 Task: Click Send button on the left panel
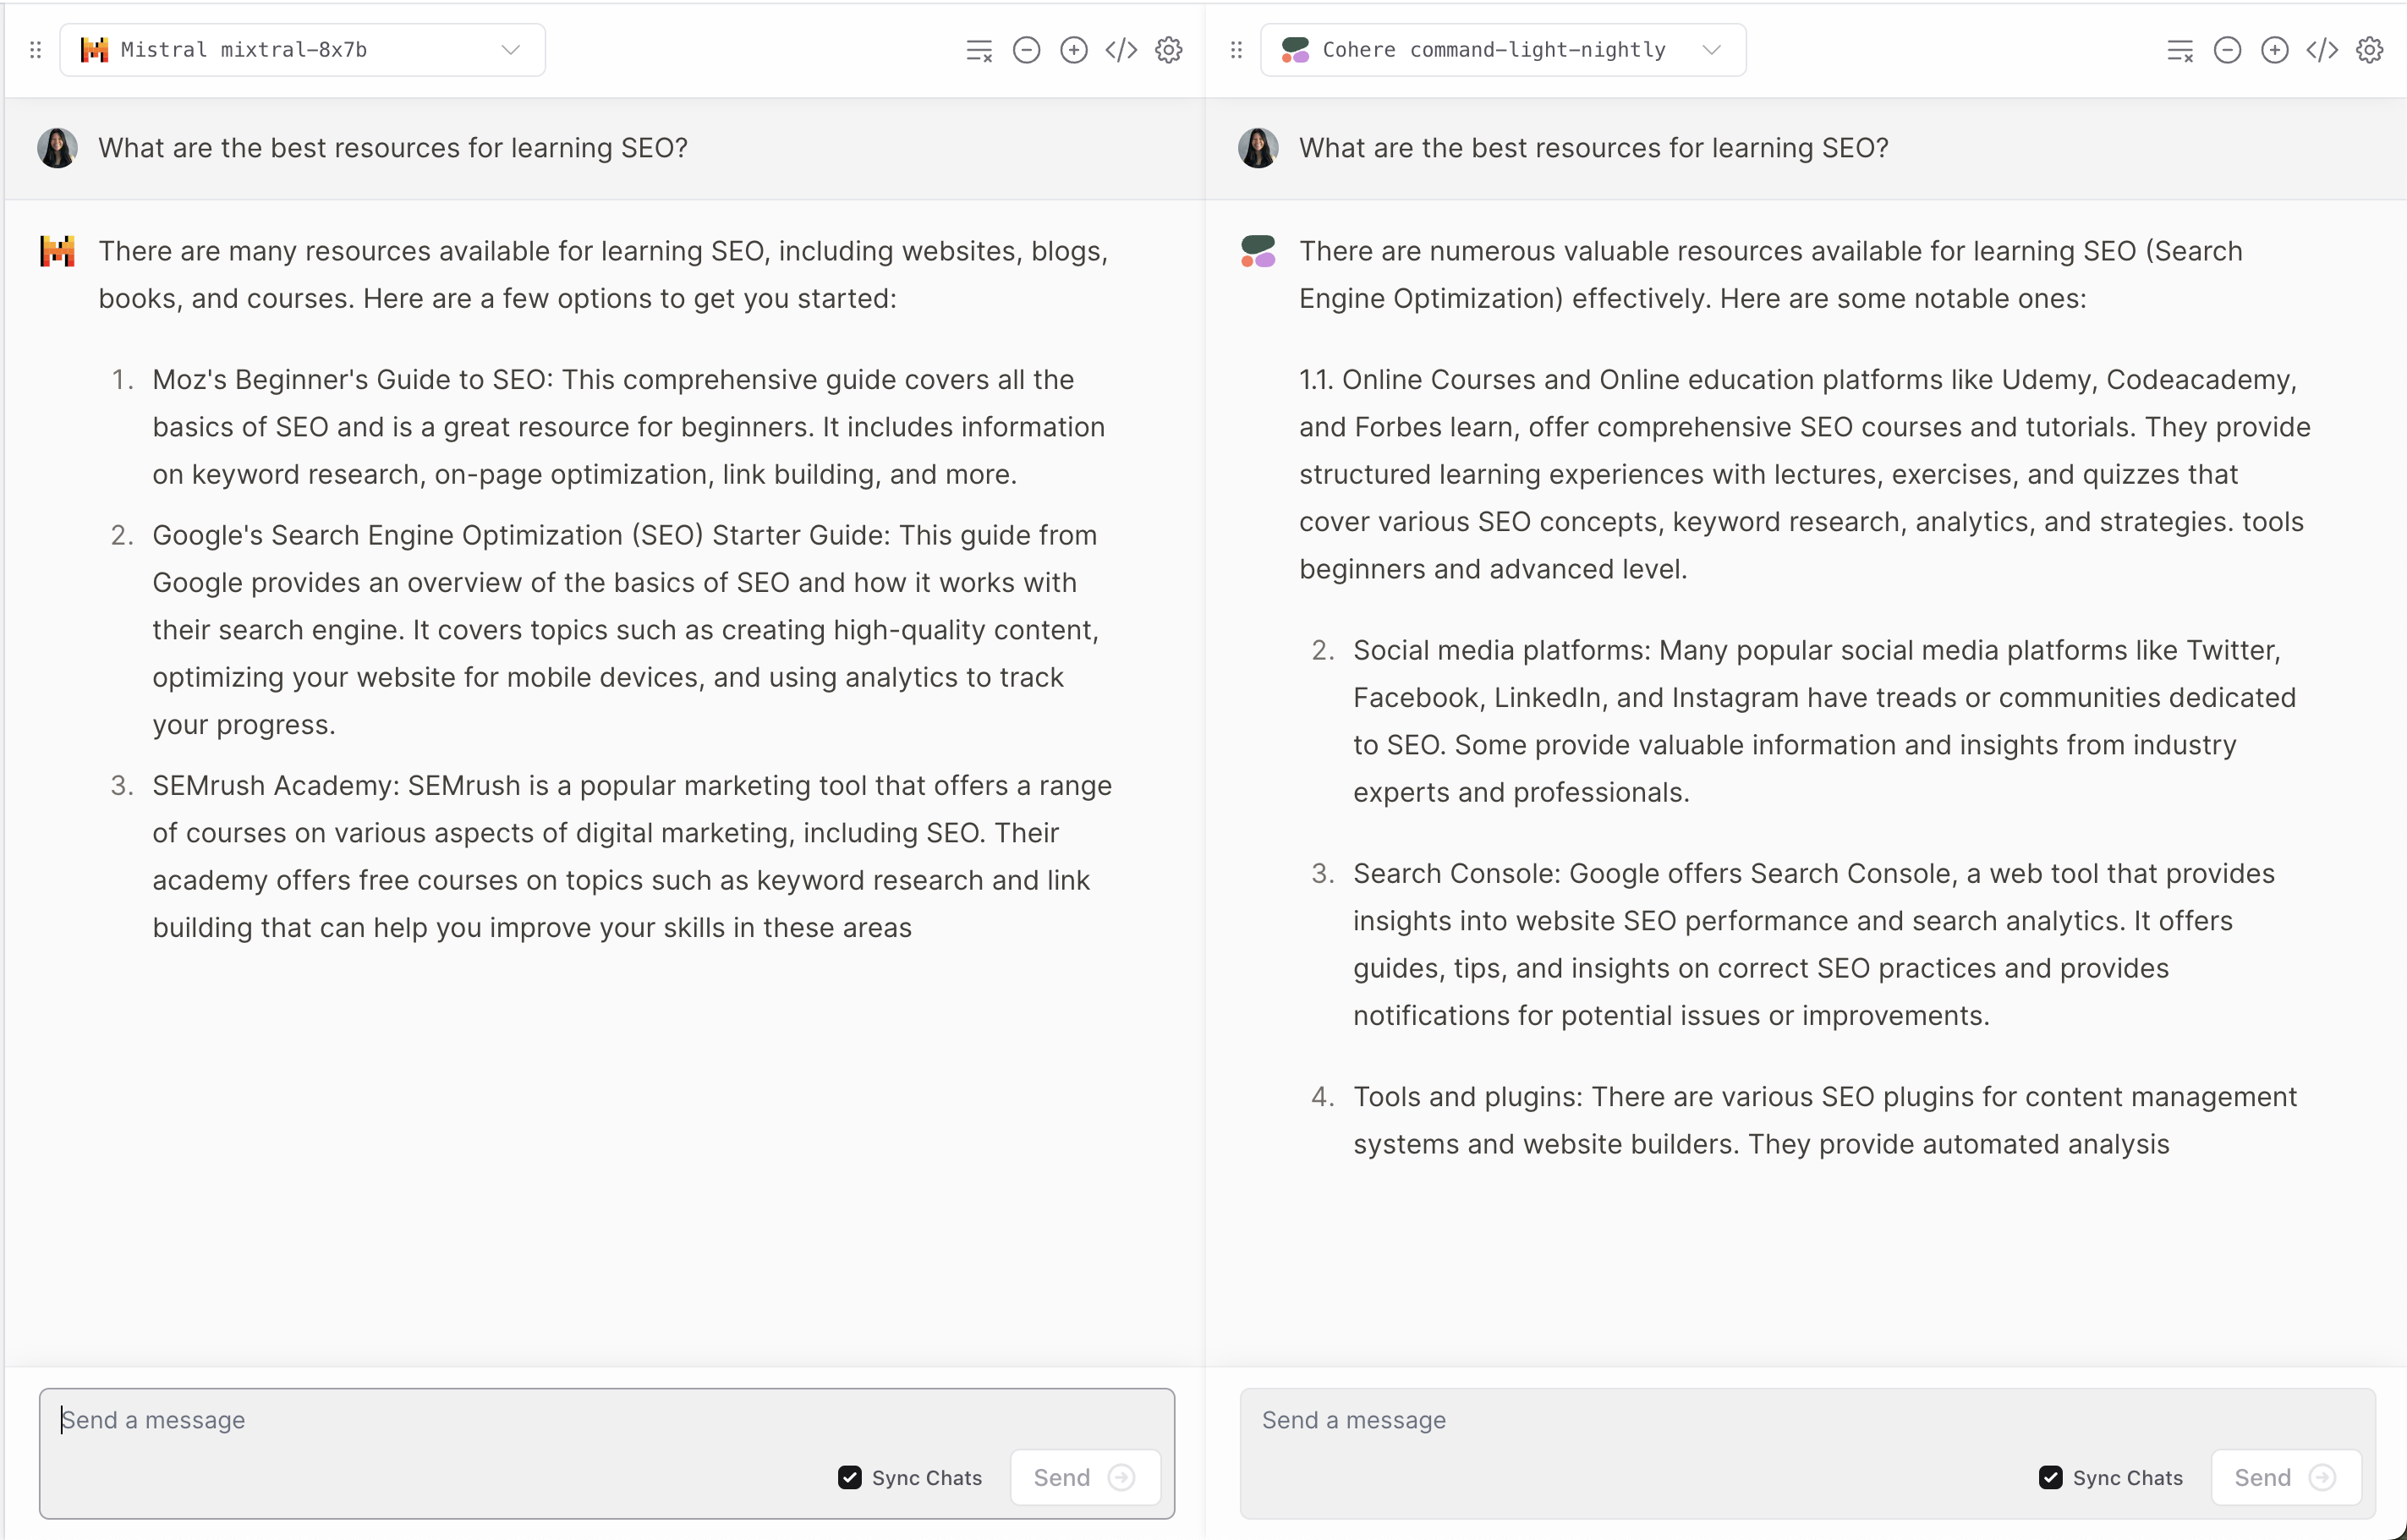tap(1084, 1477)
